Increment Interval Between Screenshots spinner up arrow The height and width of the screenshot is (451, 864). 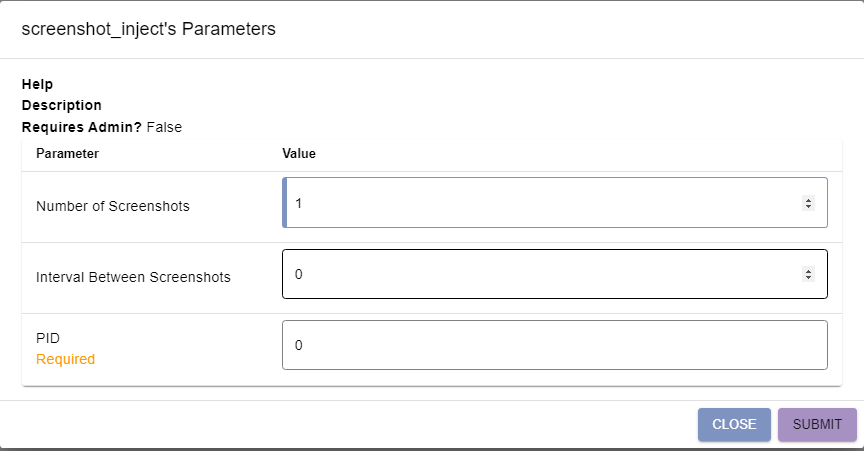808,271
